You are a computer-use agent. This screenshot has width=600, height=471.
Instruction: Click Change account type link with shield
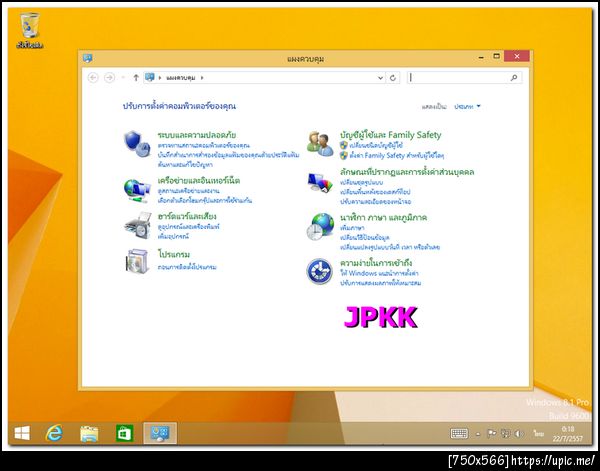376,145
